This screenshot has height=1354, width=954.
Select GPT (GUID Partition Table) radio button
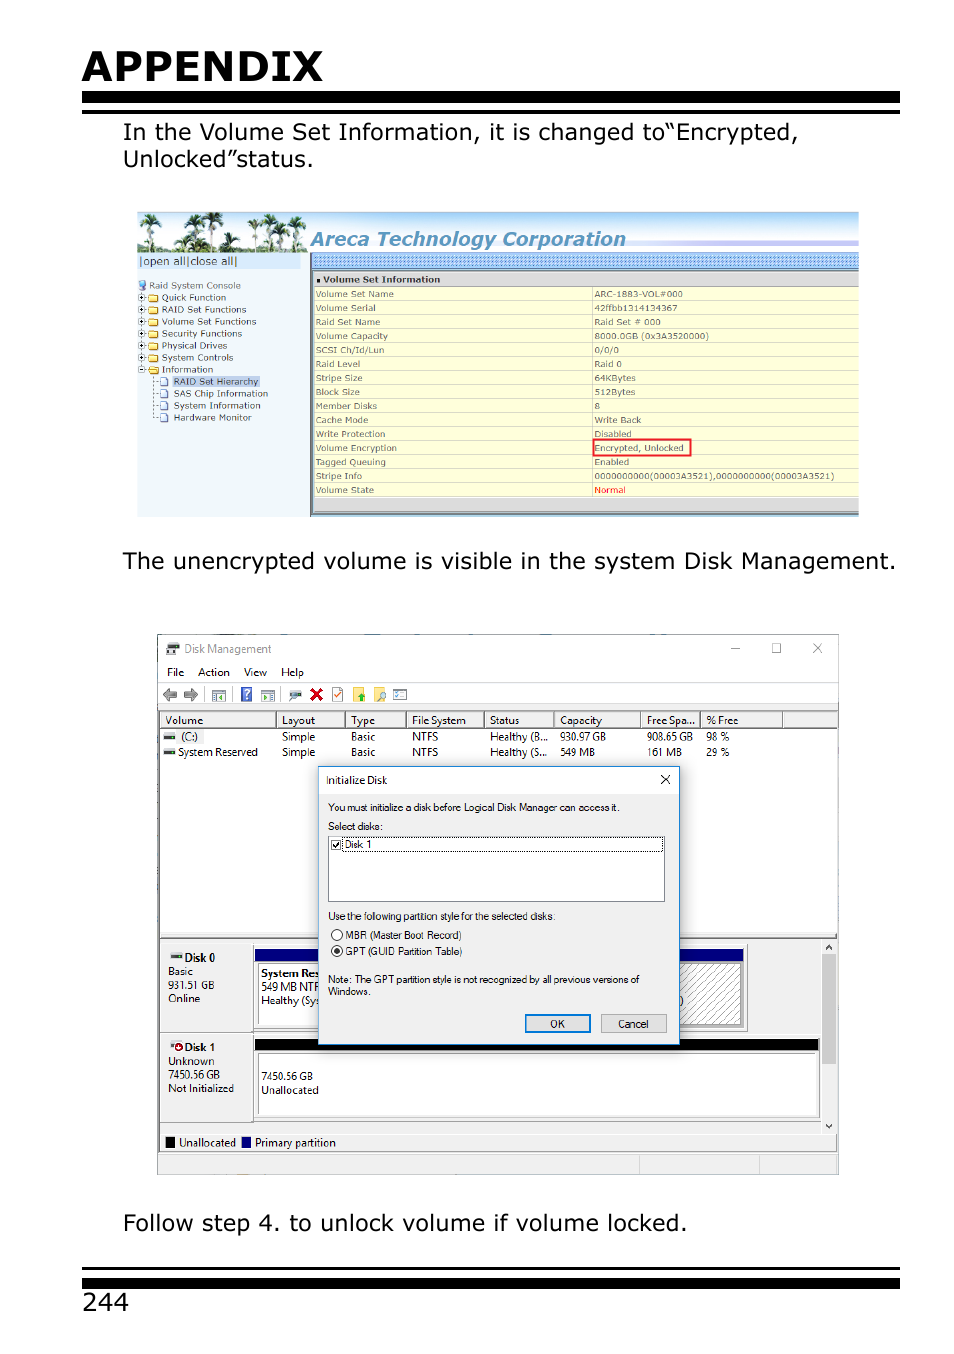click(337, 952)
